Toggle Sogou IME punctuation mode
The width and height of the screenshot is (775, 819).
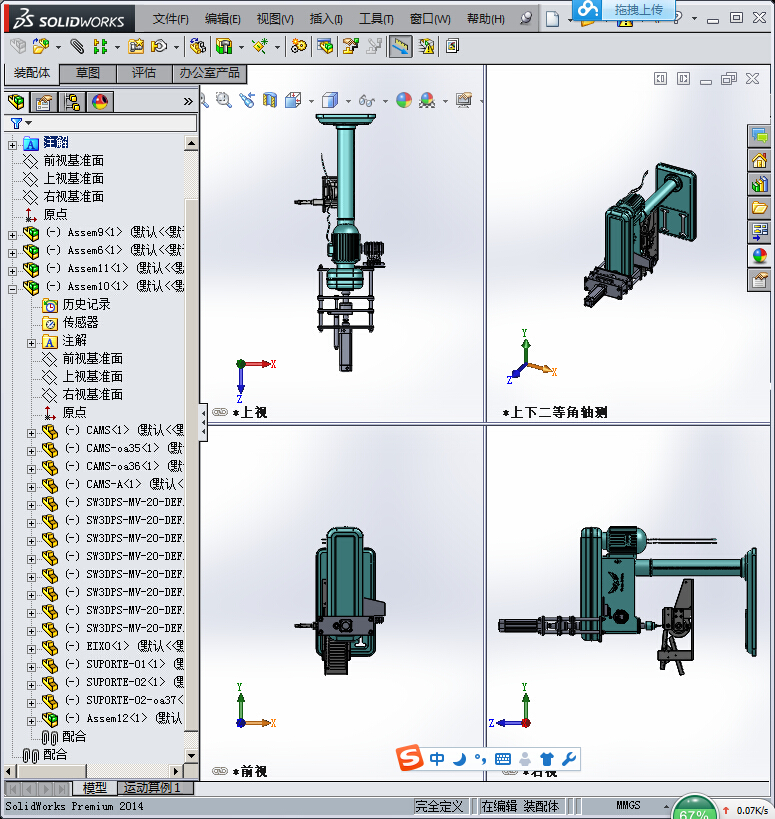click(x=480, y=759)
